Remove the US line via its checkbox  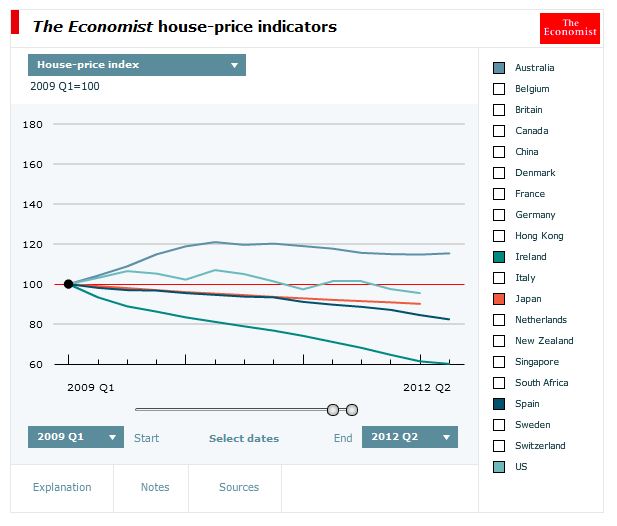[499, 467]
